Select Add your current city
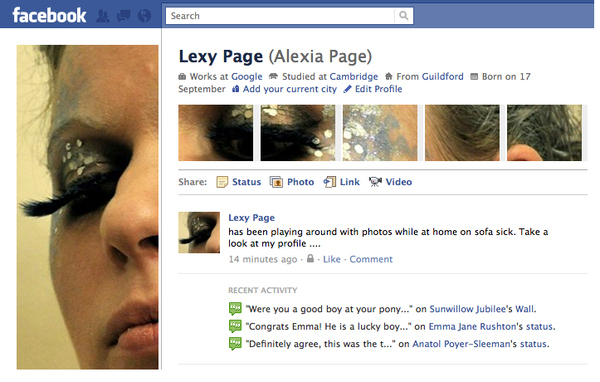 [x=290, y=89]
